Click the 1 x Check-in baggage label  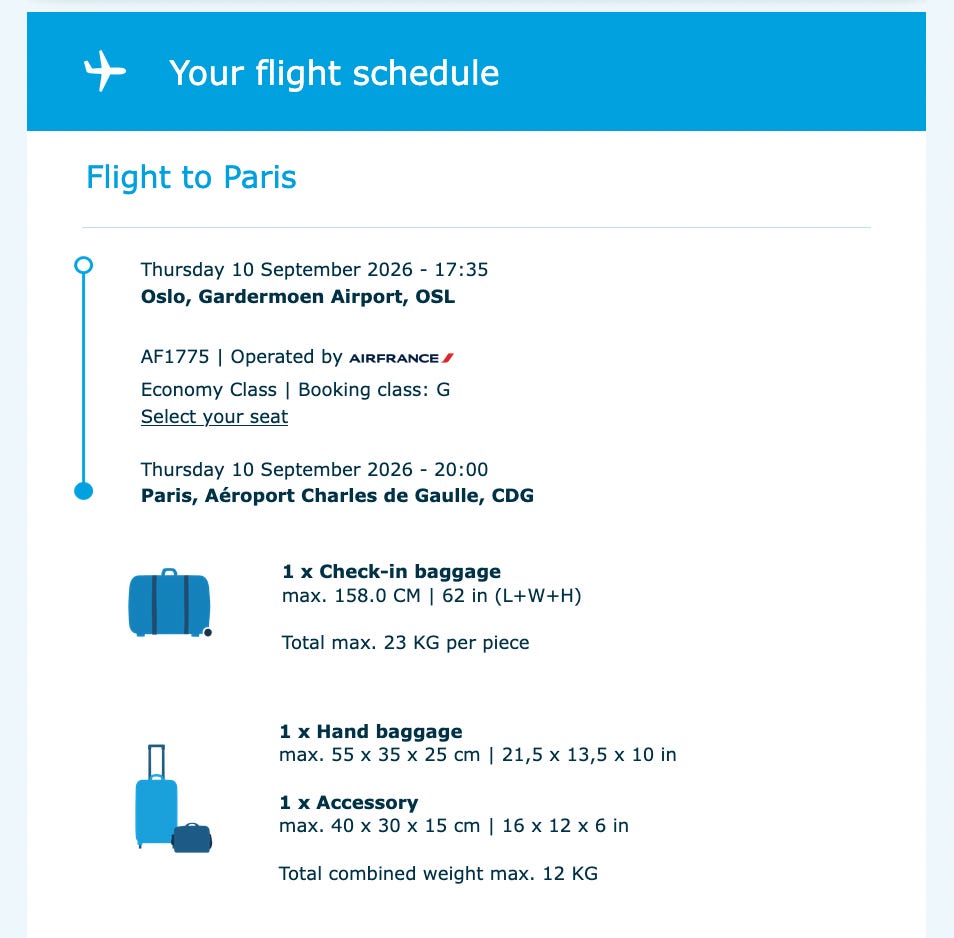(391, 572)
